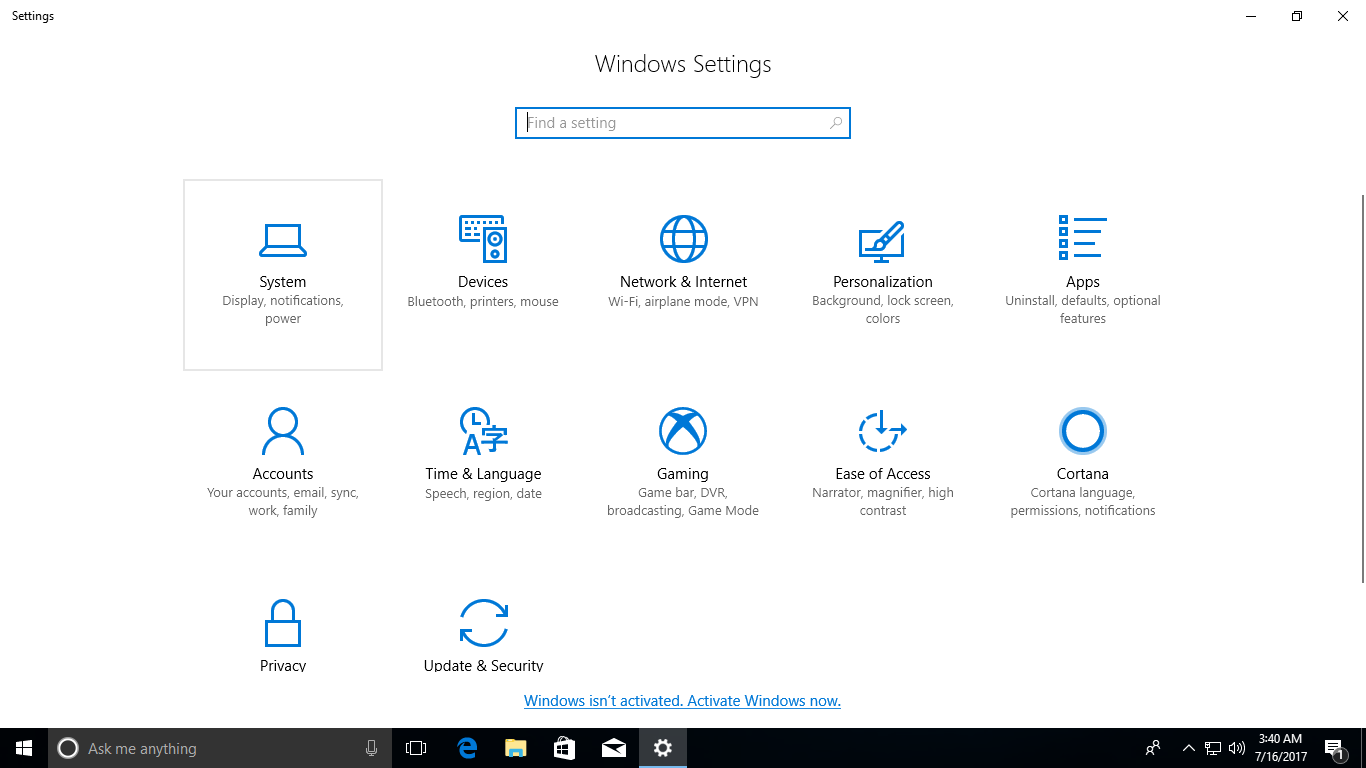The width and height of the screenshot is (1366, 768).
Task: Show hidden system tray icons
Action: point(1188,748)
